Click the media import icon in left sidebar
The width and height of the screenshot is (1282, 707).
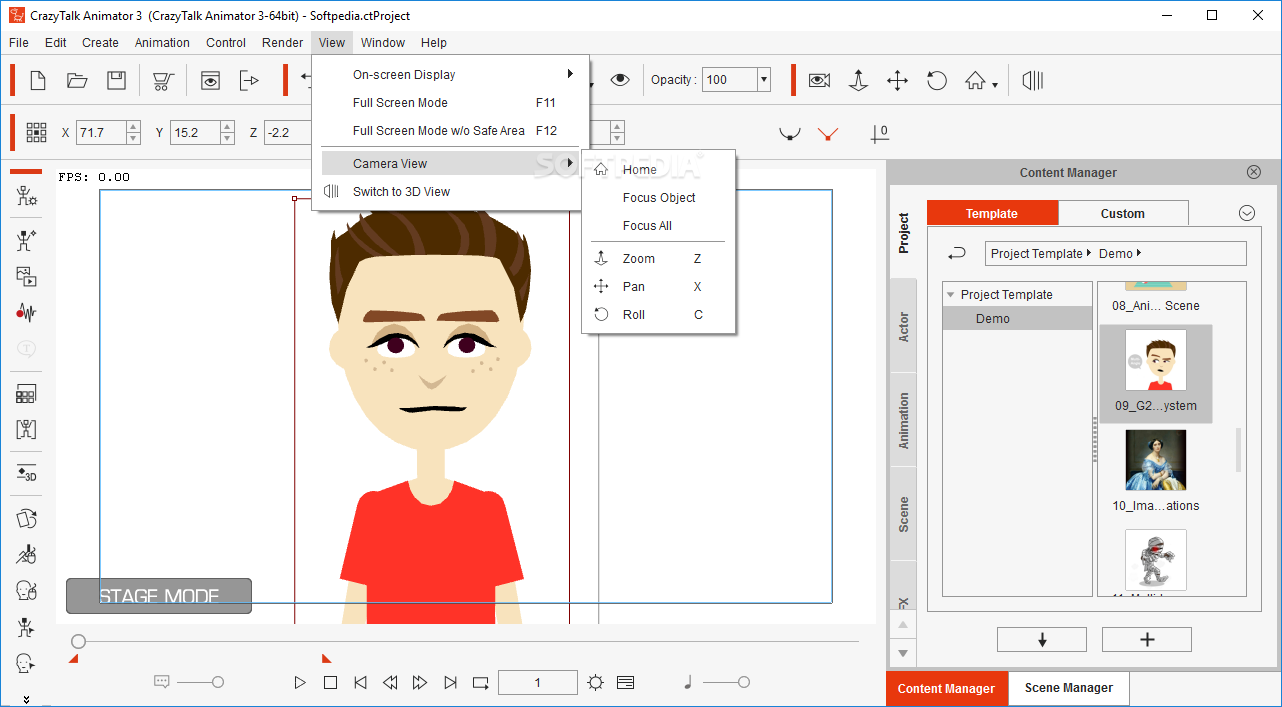[x=27, y=277]
